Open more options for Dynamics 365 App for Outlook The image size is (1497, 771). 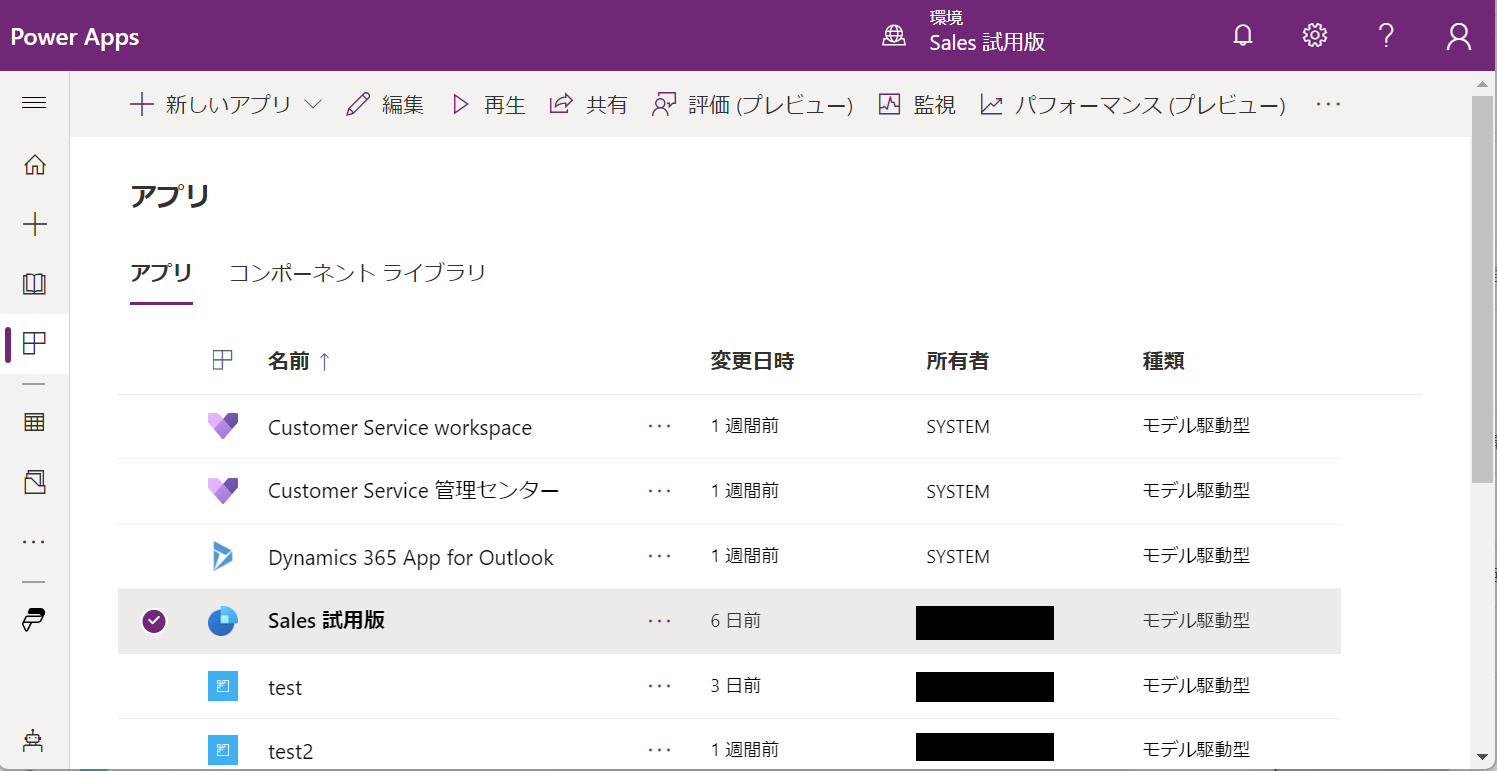point(659,556)
